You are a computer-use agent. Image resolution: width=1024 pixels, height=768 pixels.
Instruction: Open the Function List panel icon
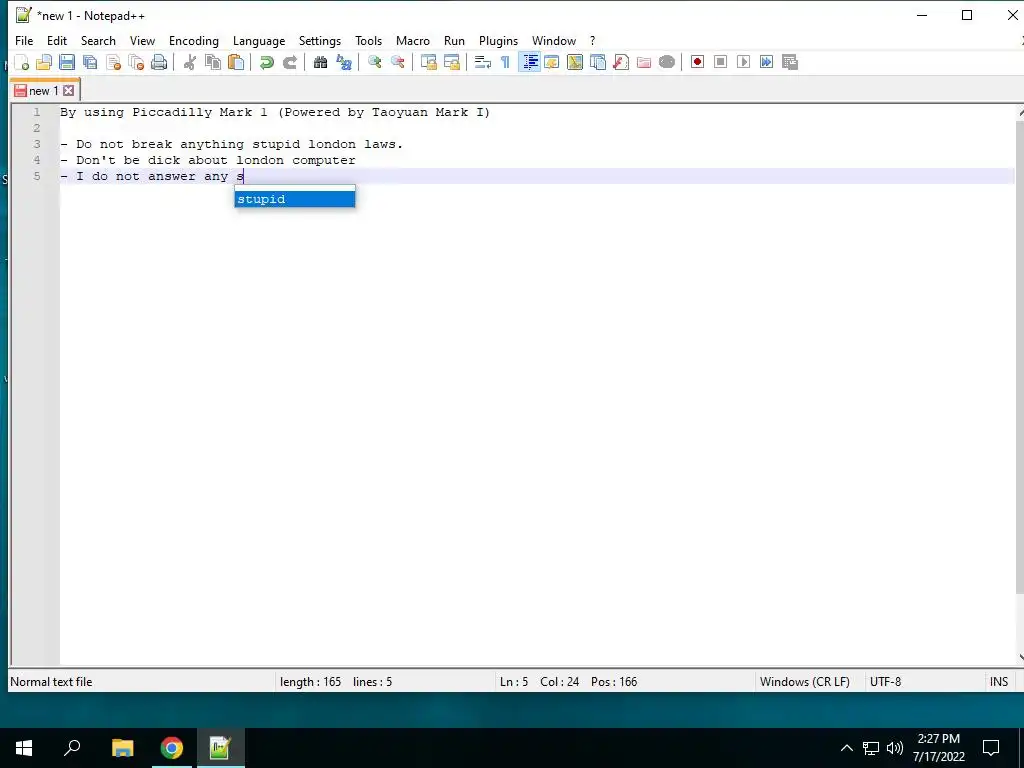(621, 62)
